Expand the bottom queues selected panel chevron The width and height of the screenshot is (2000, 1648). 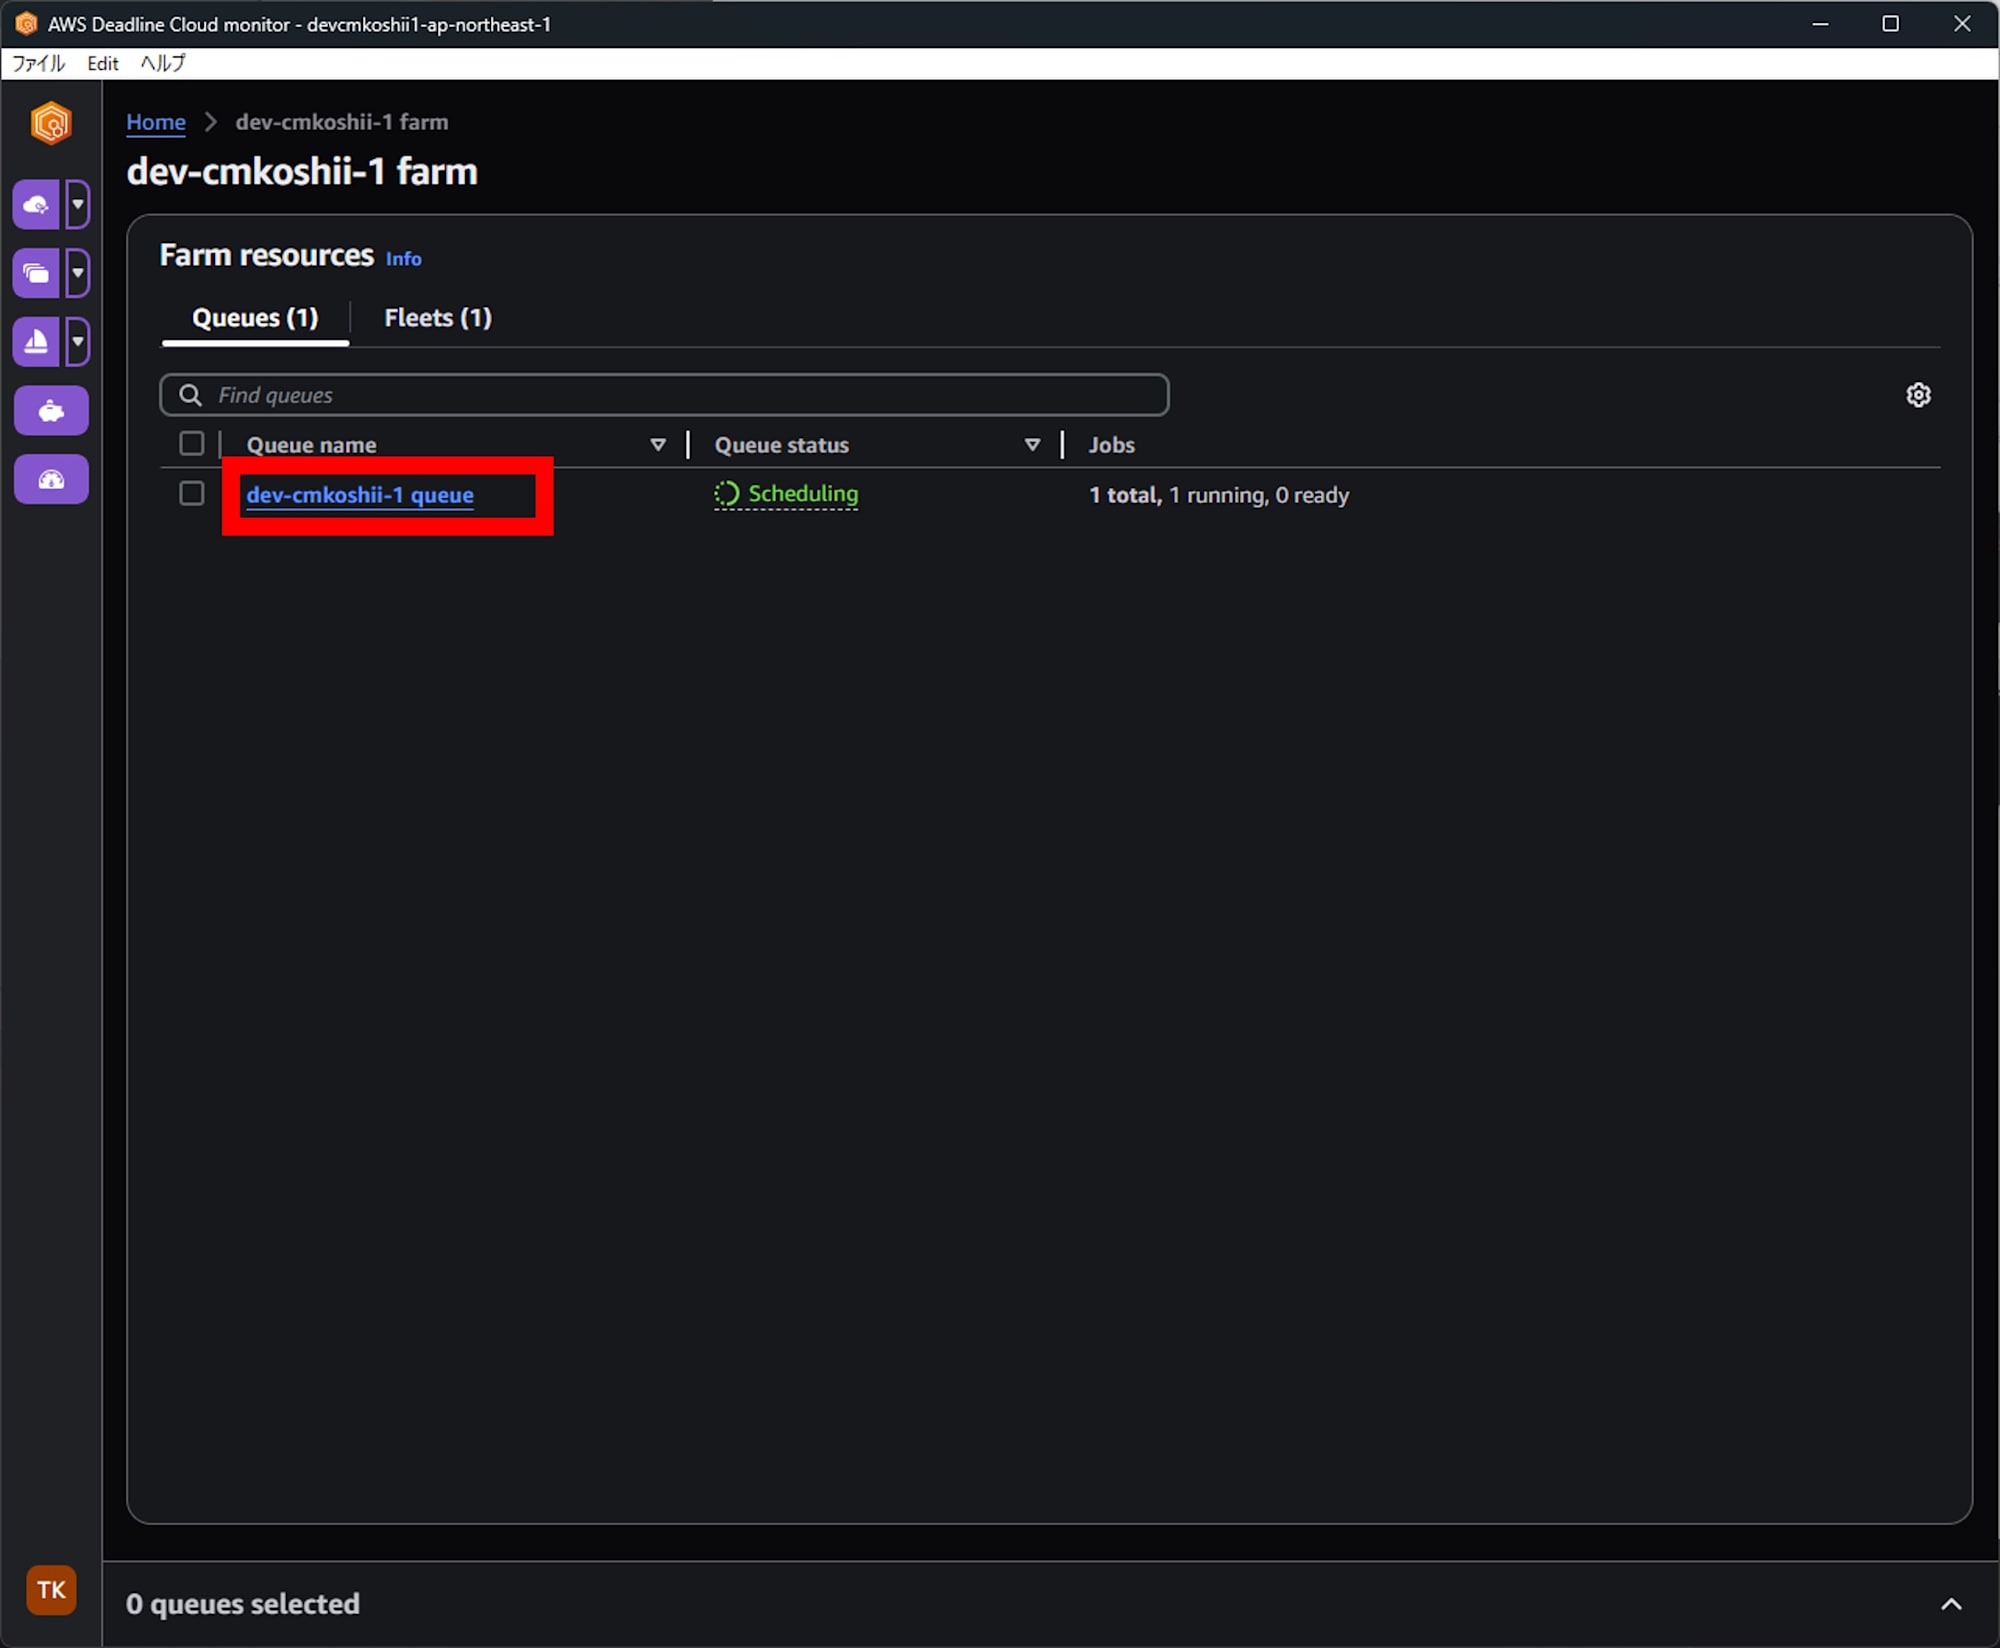[x=1951, y=1604]
